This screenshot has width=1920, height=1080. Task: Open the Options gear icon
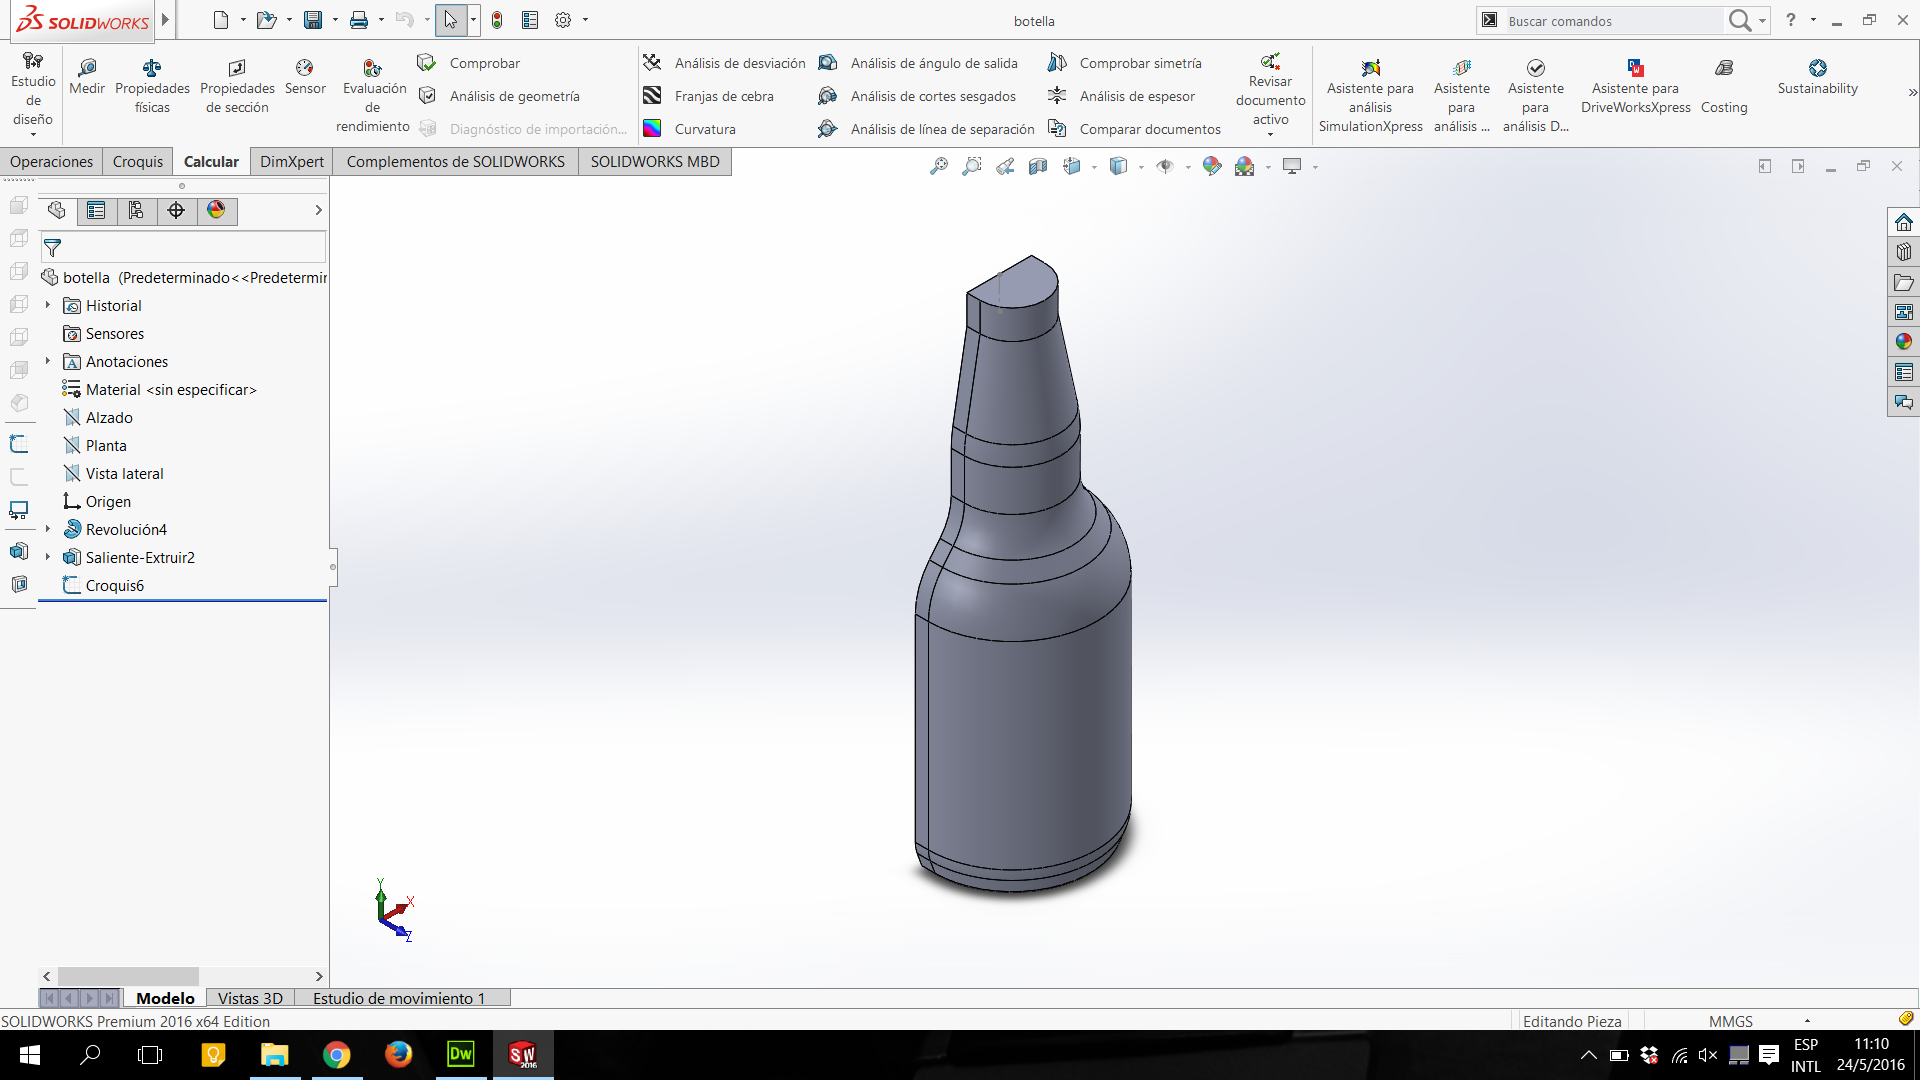coord(563,20)
